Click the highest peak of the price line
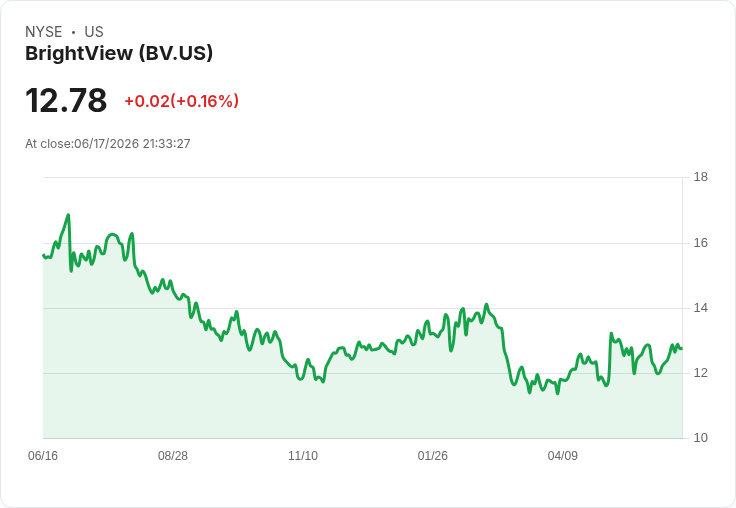 pyautogui.click(x=69, y=215)
